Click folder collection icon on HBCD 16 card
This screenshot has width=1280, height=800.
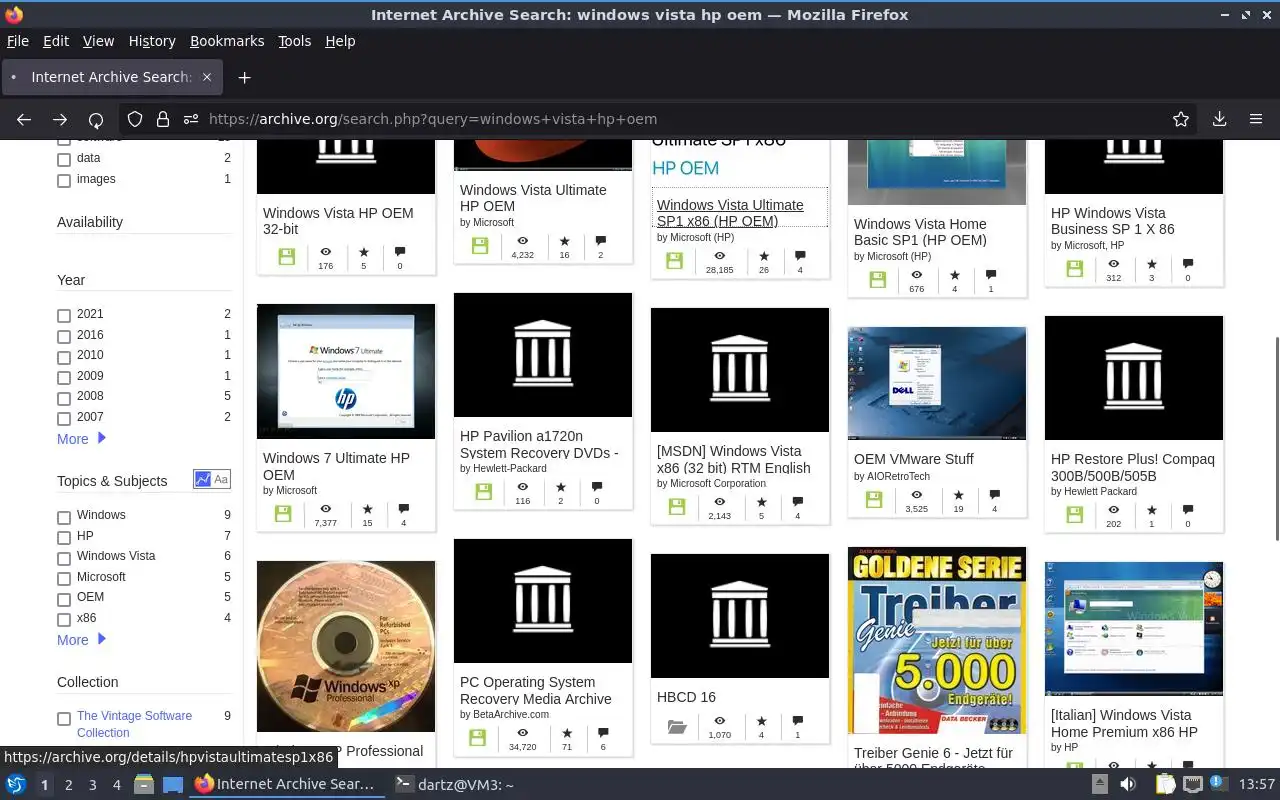click(677, 727)
